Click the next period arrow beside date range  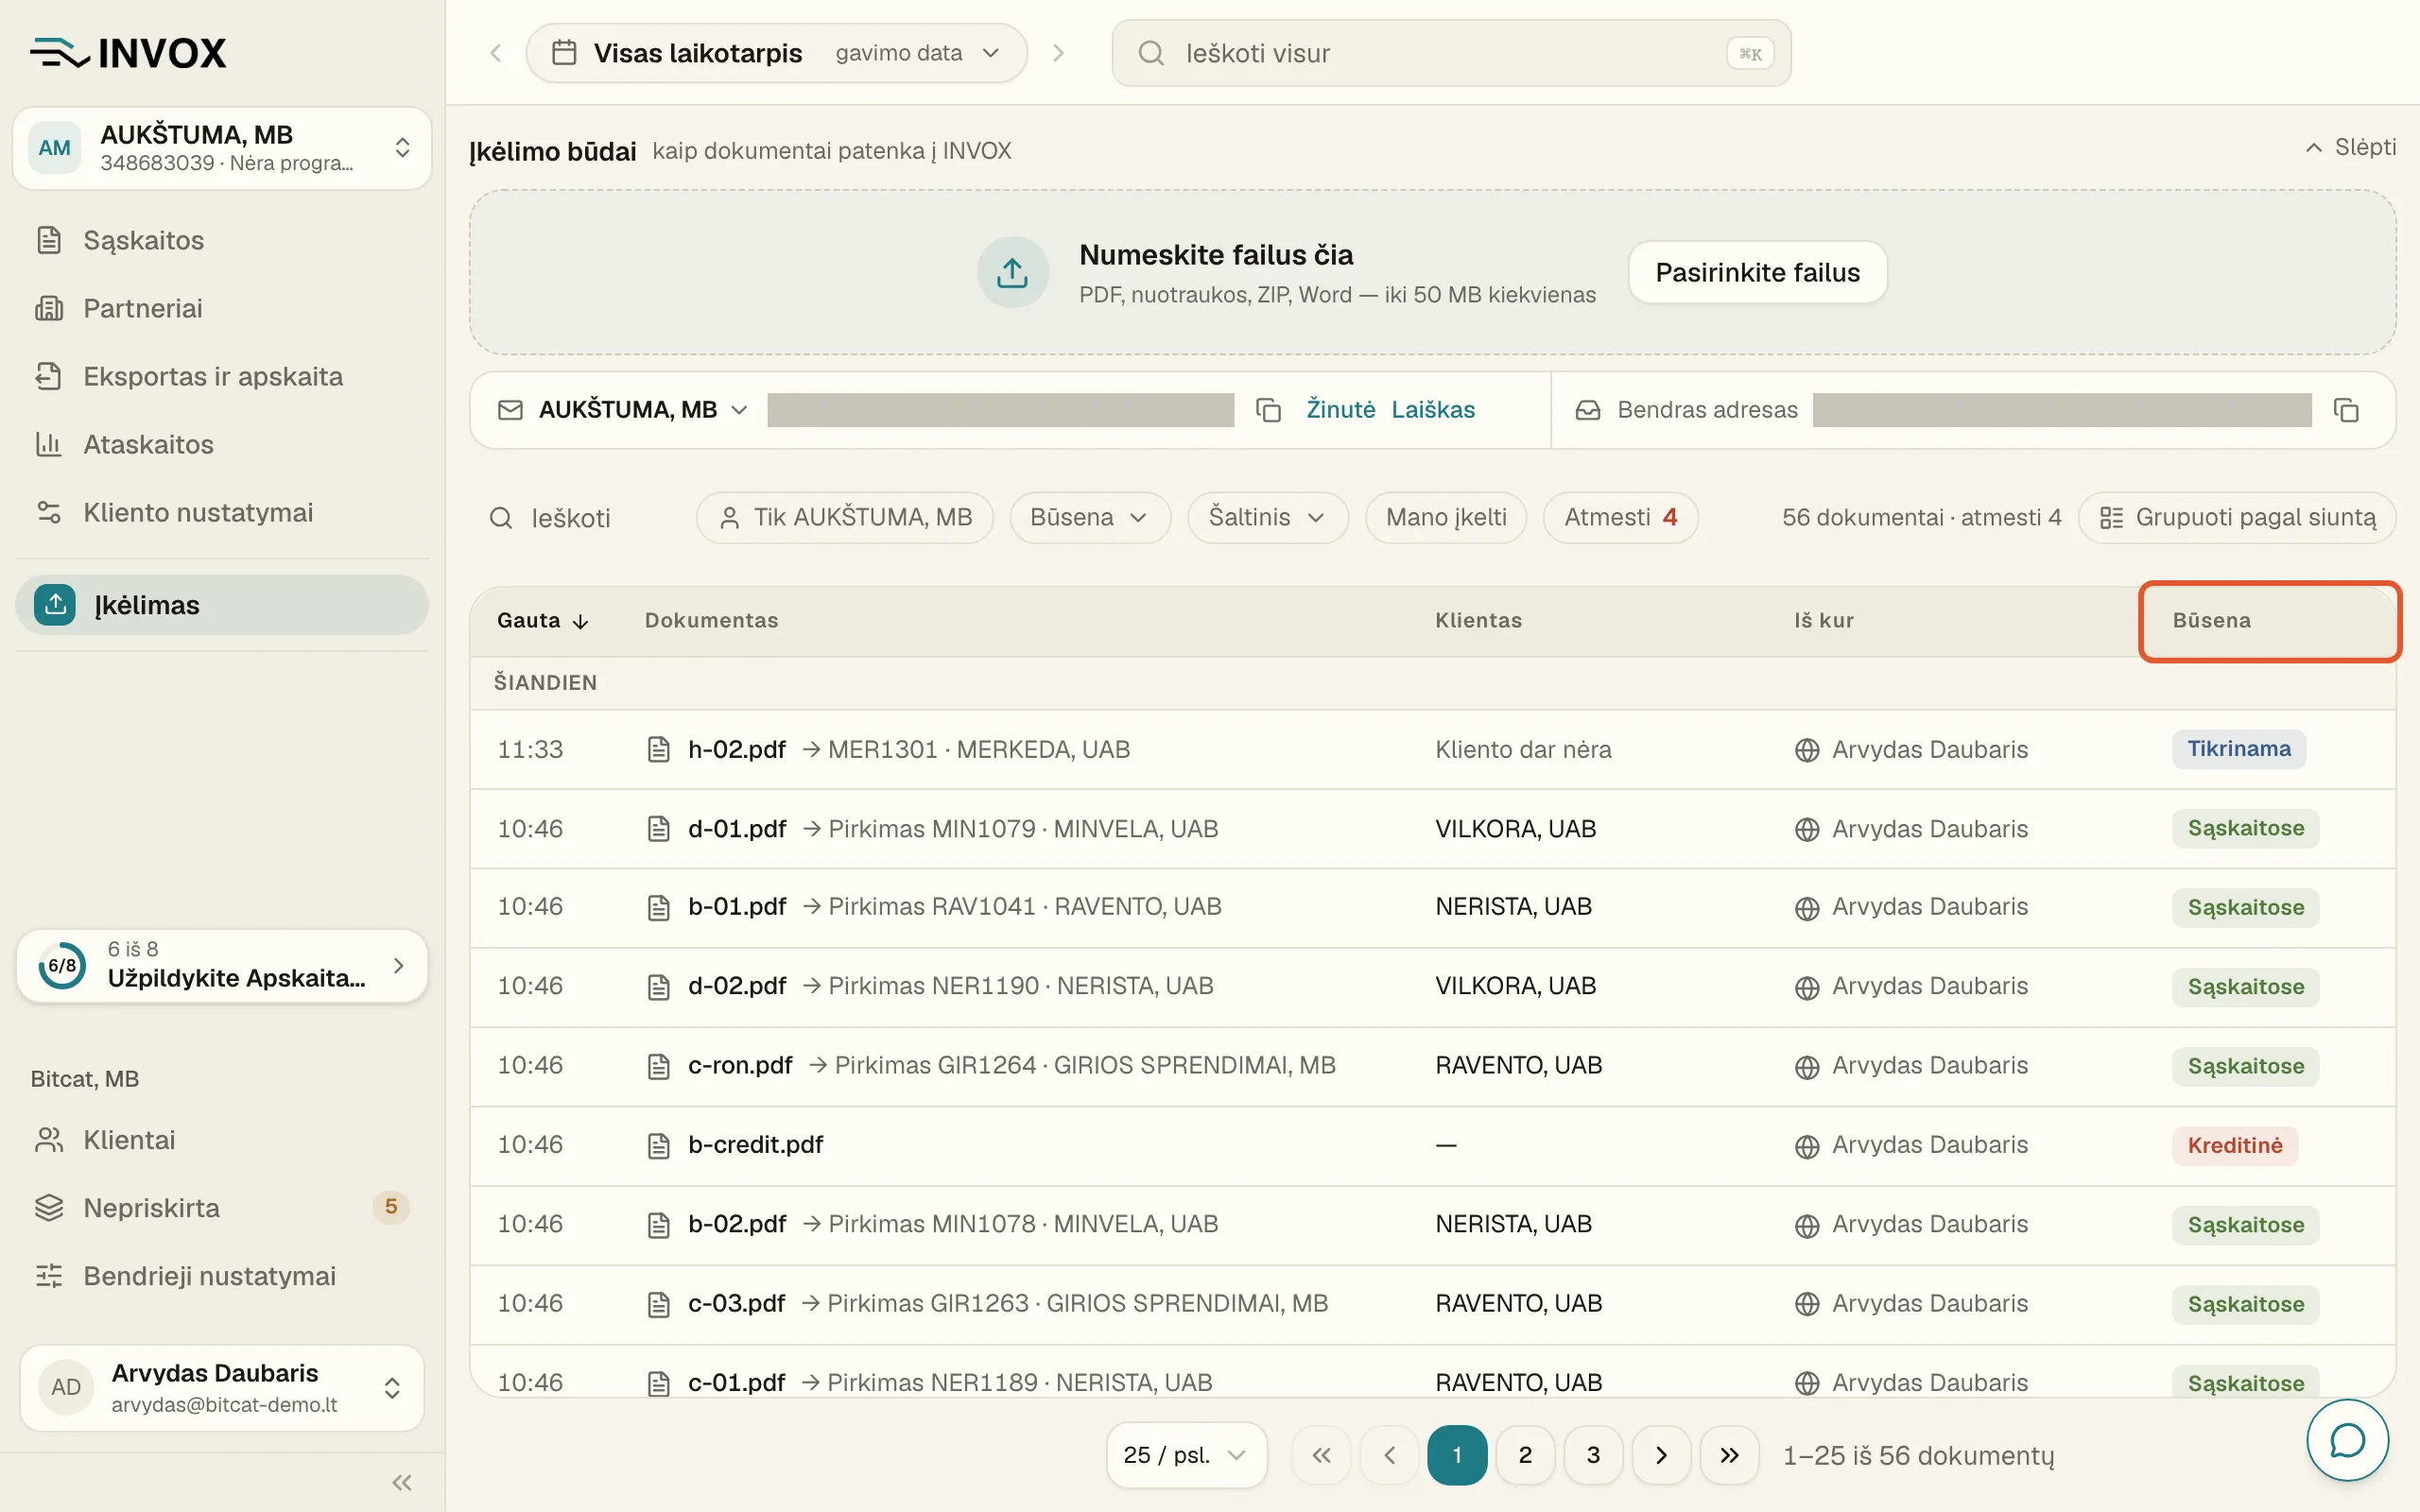click(1058, 53)
